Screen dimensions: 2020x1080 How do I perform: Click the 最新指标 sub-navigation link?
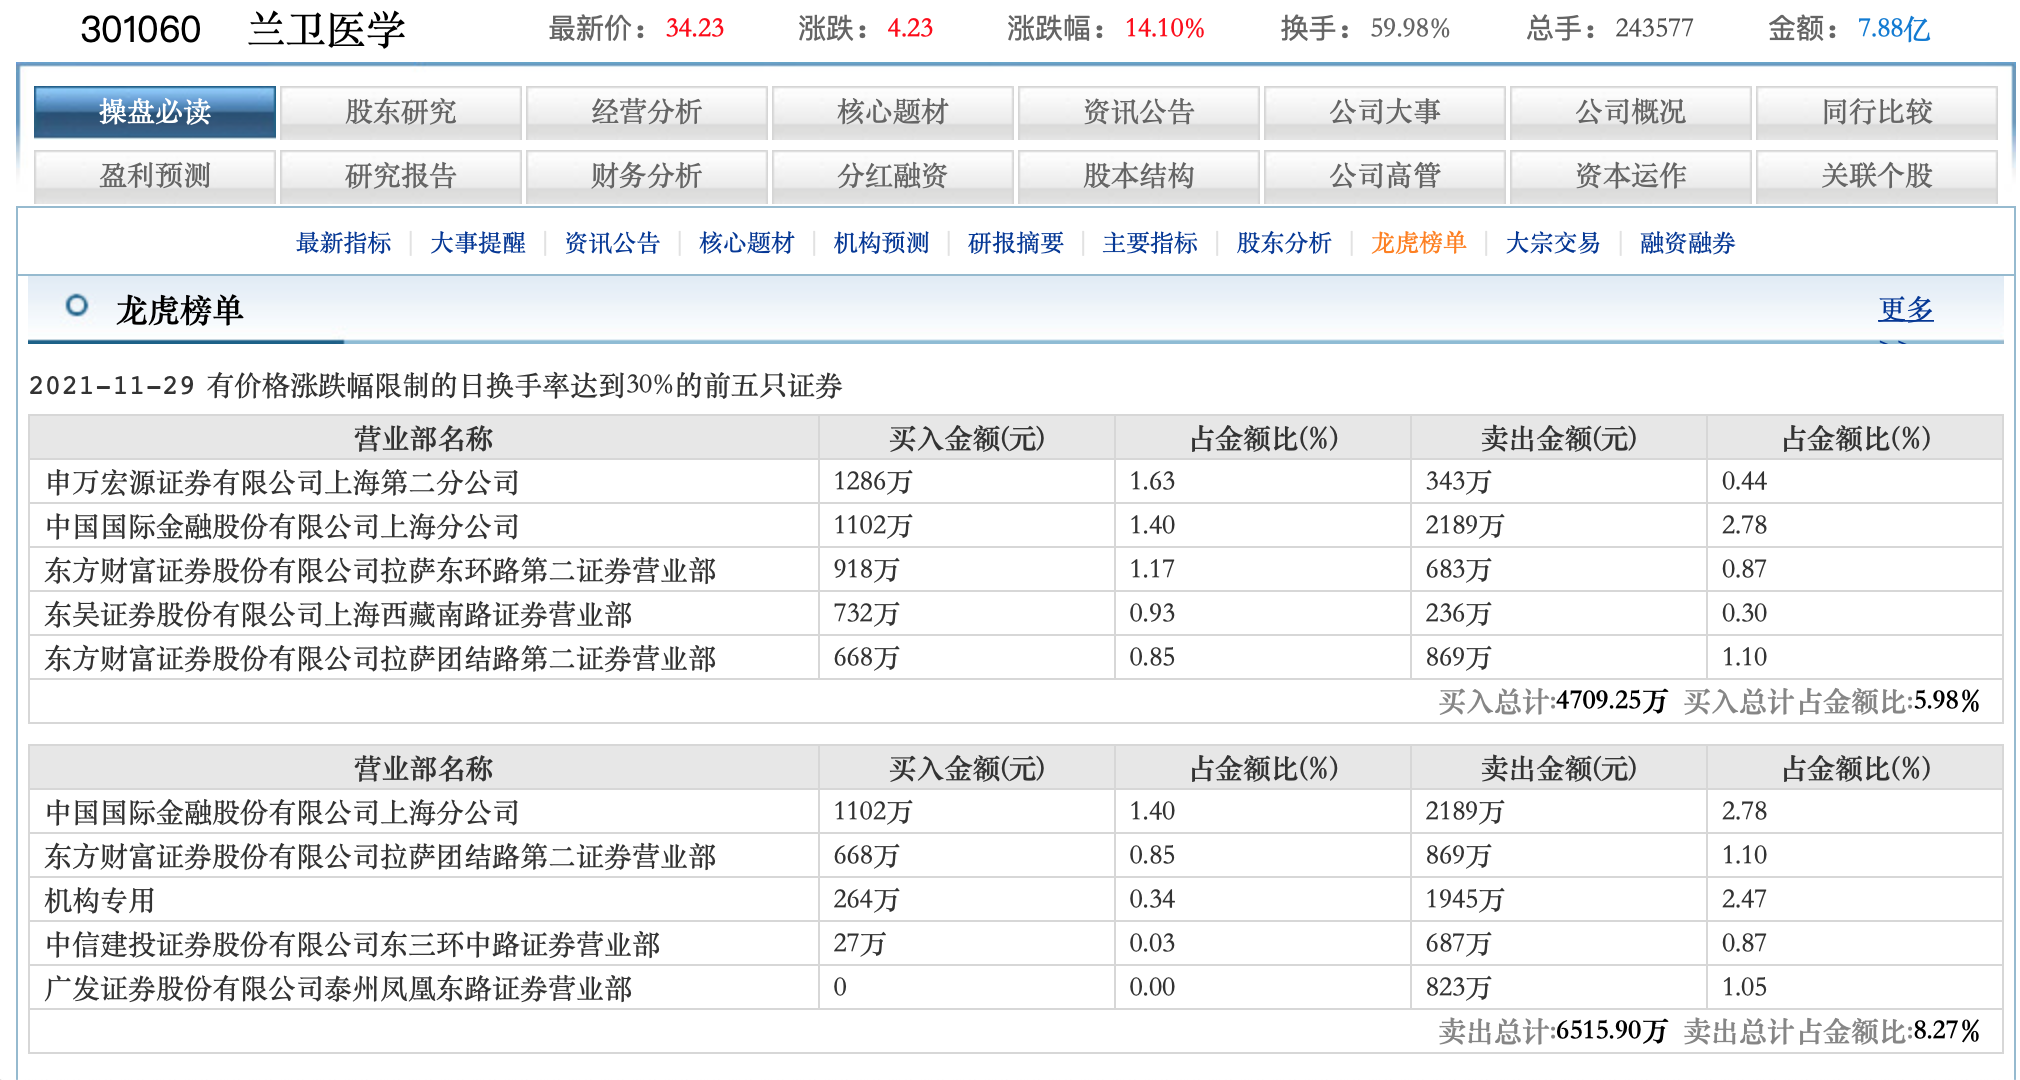pos(343,243)
